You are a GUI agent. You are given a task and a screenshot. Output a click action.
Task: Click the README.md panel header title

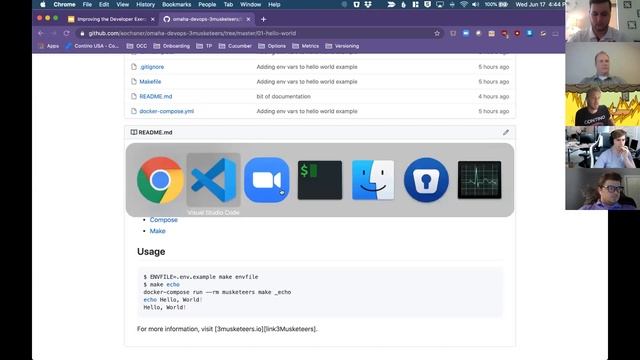[x=155, y=132]
